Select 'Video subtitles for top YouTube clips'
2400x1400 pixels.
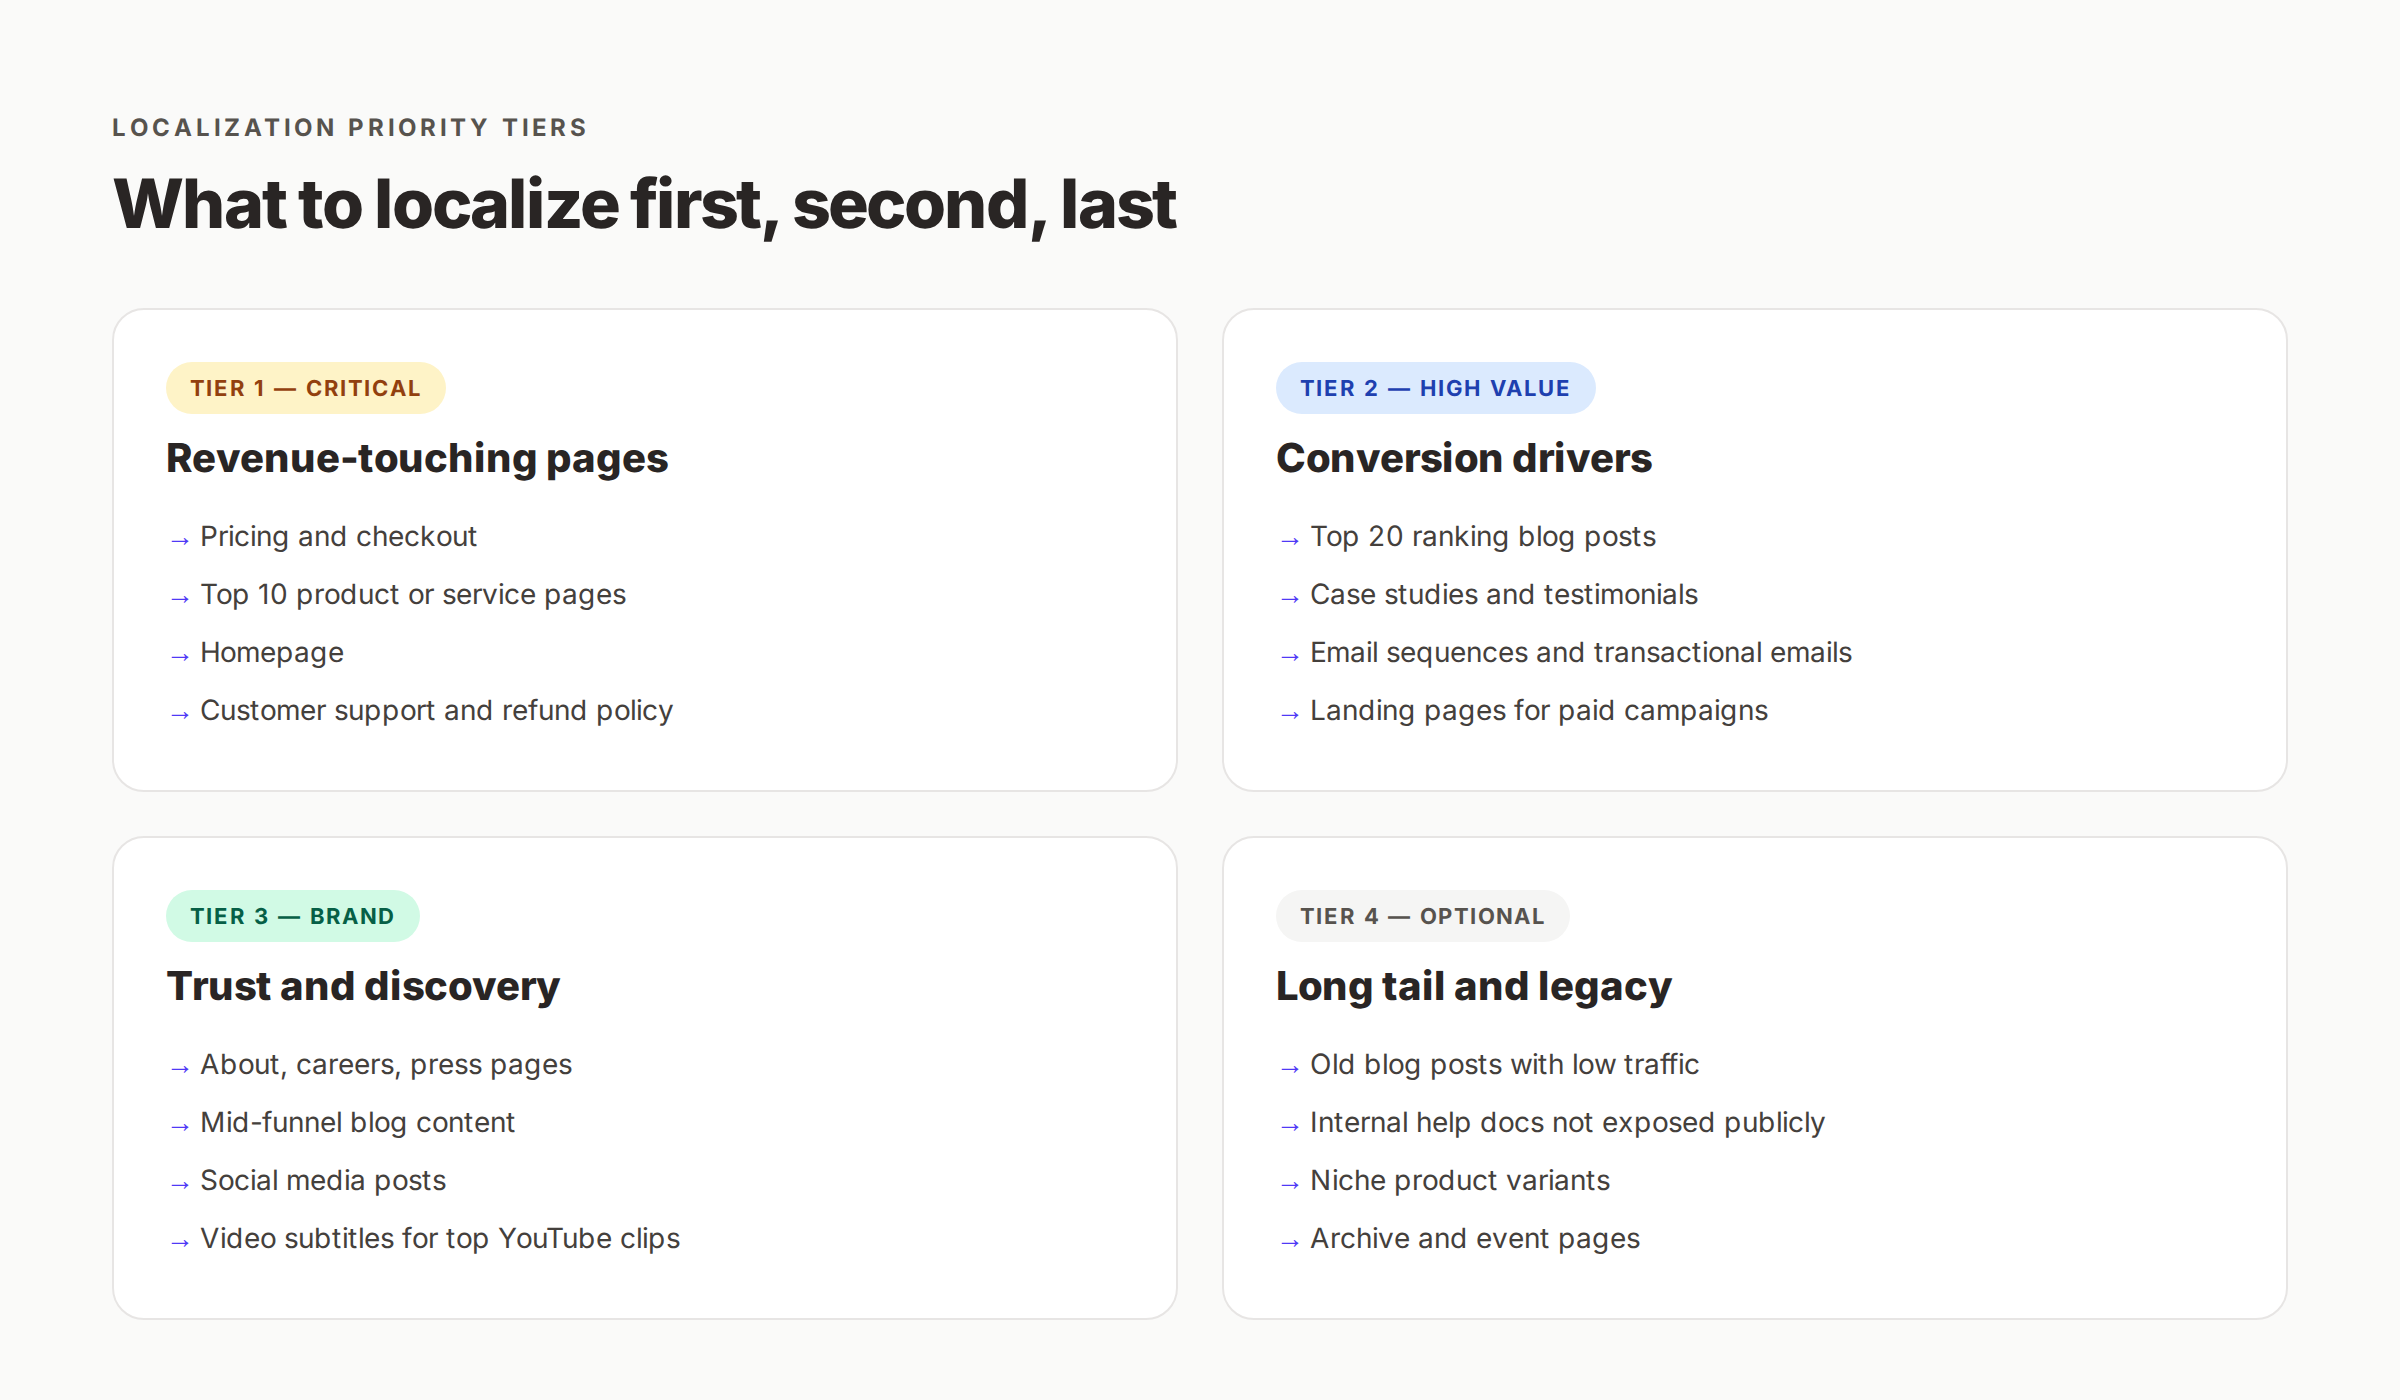(x=440, y=1239)
